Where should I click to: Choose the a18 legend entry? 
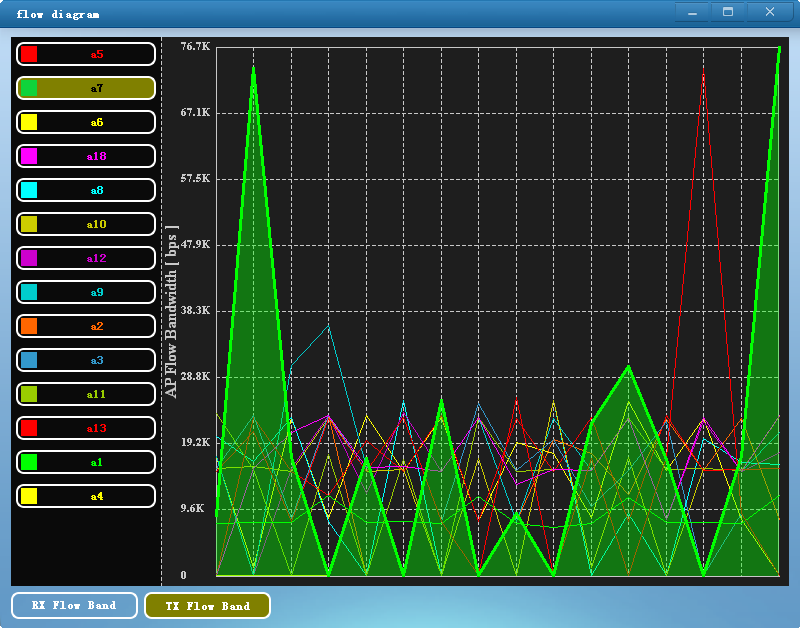[x=86, y=156]
